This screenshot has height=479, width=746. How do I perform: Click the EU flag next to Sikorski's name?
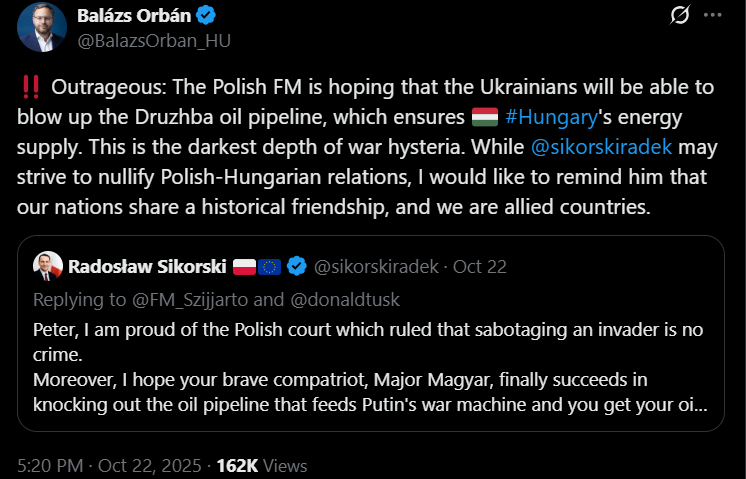(x=270, y=266)
